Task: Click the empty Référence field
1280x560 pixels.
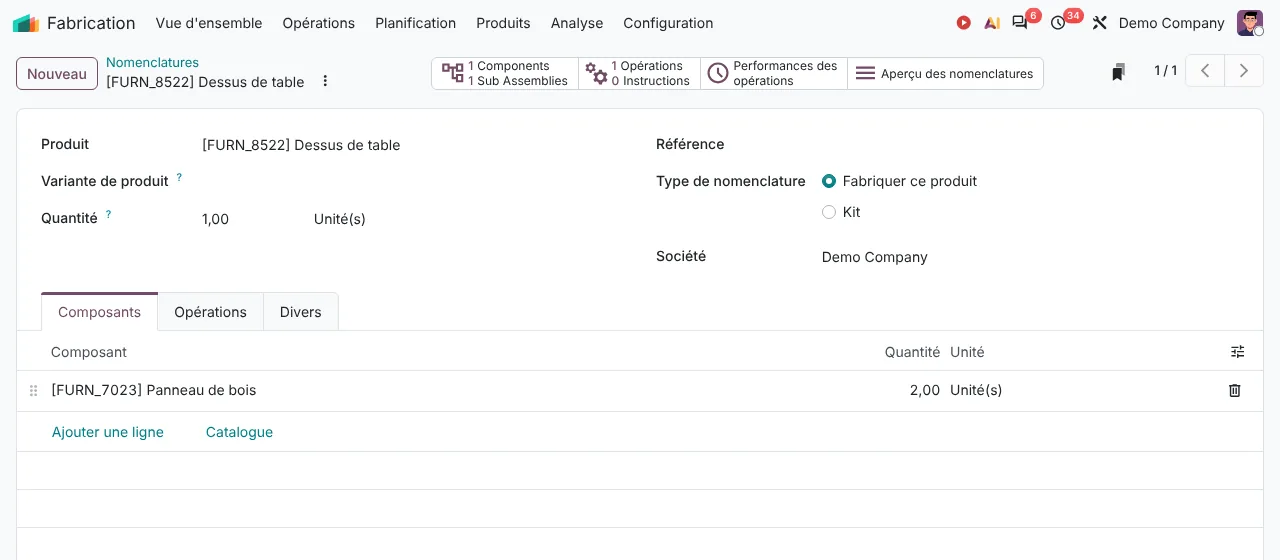Action: 1030,145
